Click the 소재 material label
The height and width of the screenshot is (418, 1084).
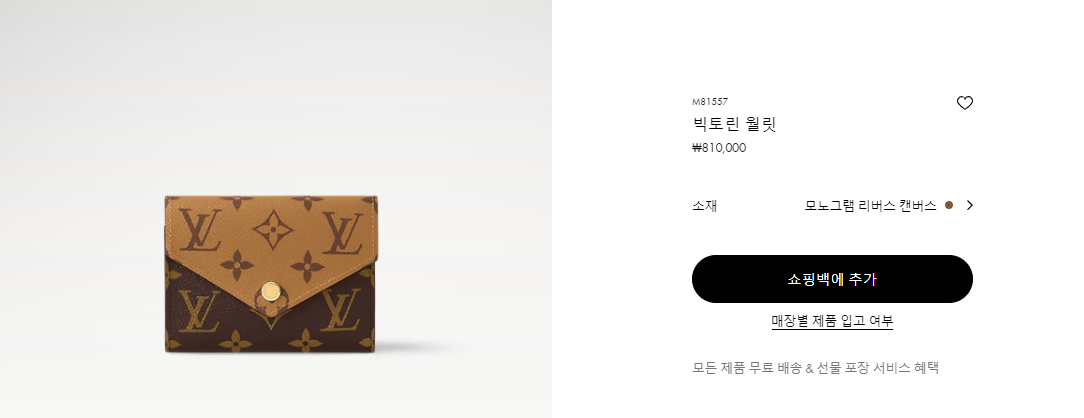(704, 206)
